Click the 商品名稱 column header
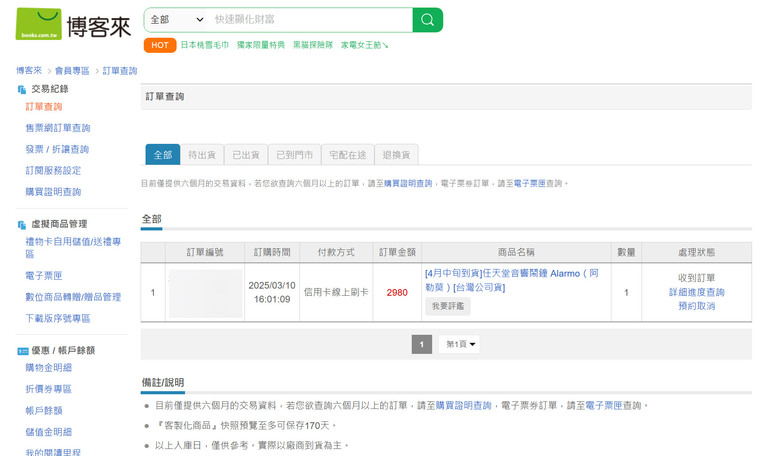This screenshot has width=780, height=456. pos(516,253)
